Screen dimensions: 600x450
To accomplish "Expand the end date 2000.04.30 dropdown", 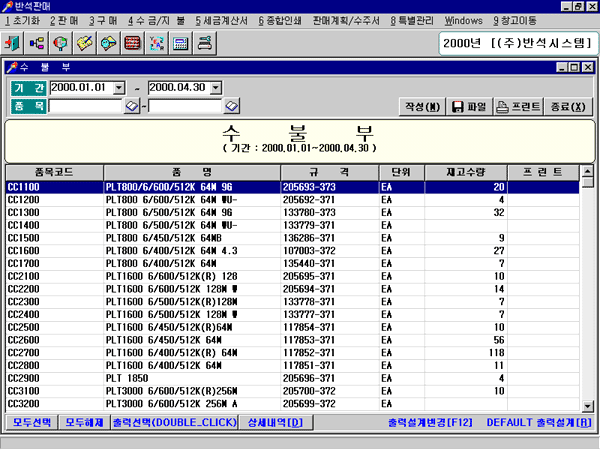I will (216, 88).
